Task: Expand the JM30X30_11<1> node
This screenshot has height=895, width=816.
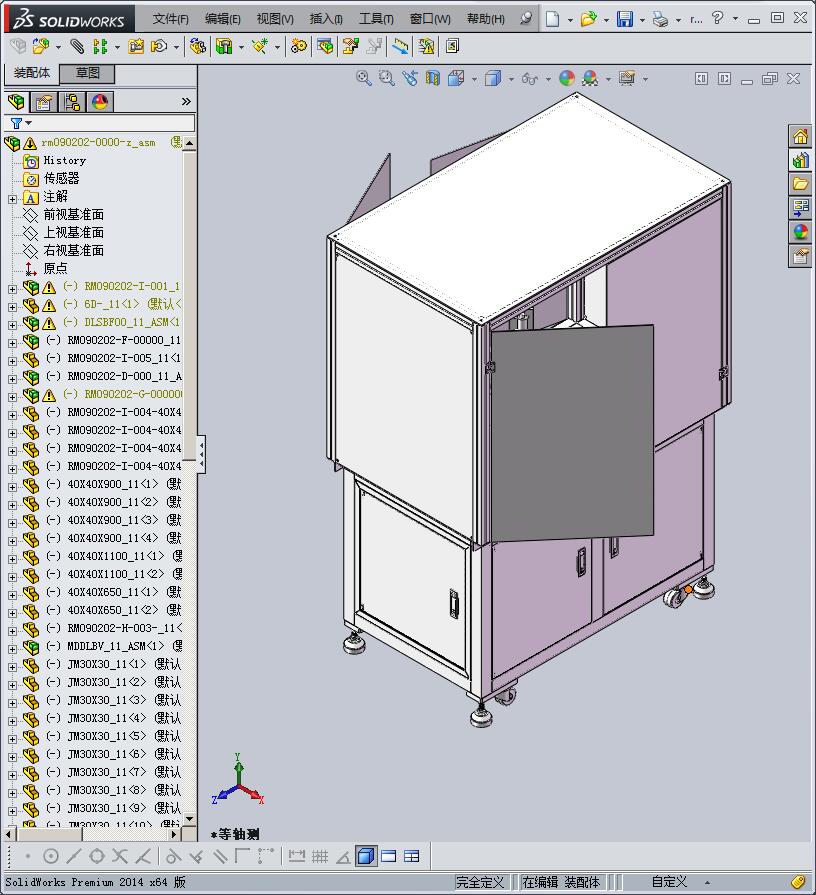Action: pos(12,667)
